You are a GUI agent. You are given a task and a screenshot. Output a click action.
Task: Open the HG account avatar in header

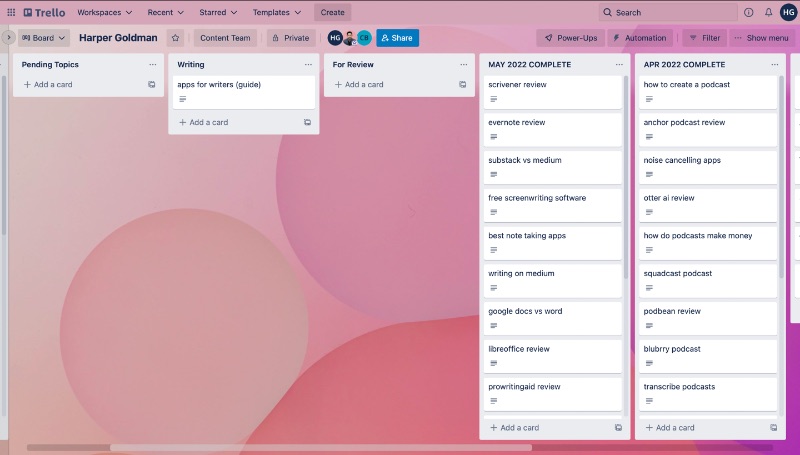(789, 12)
